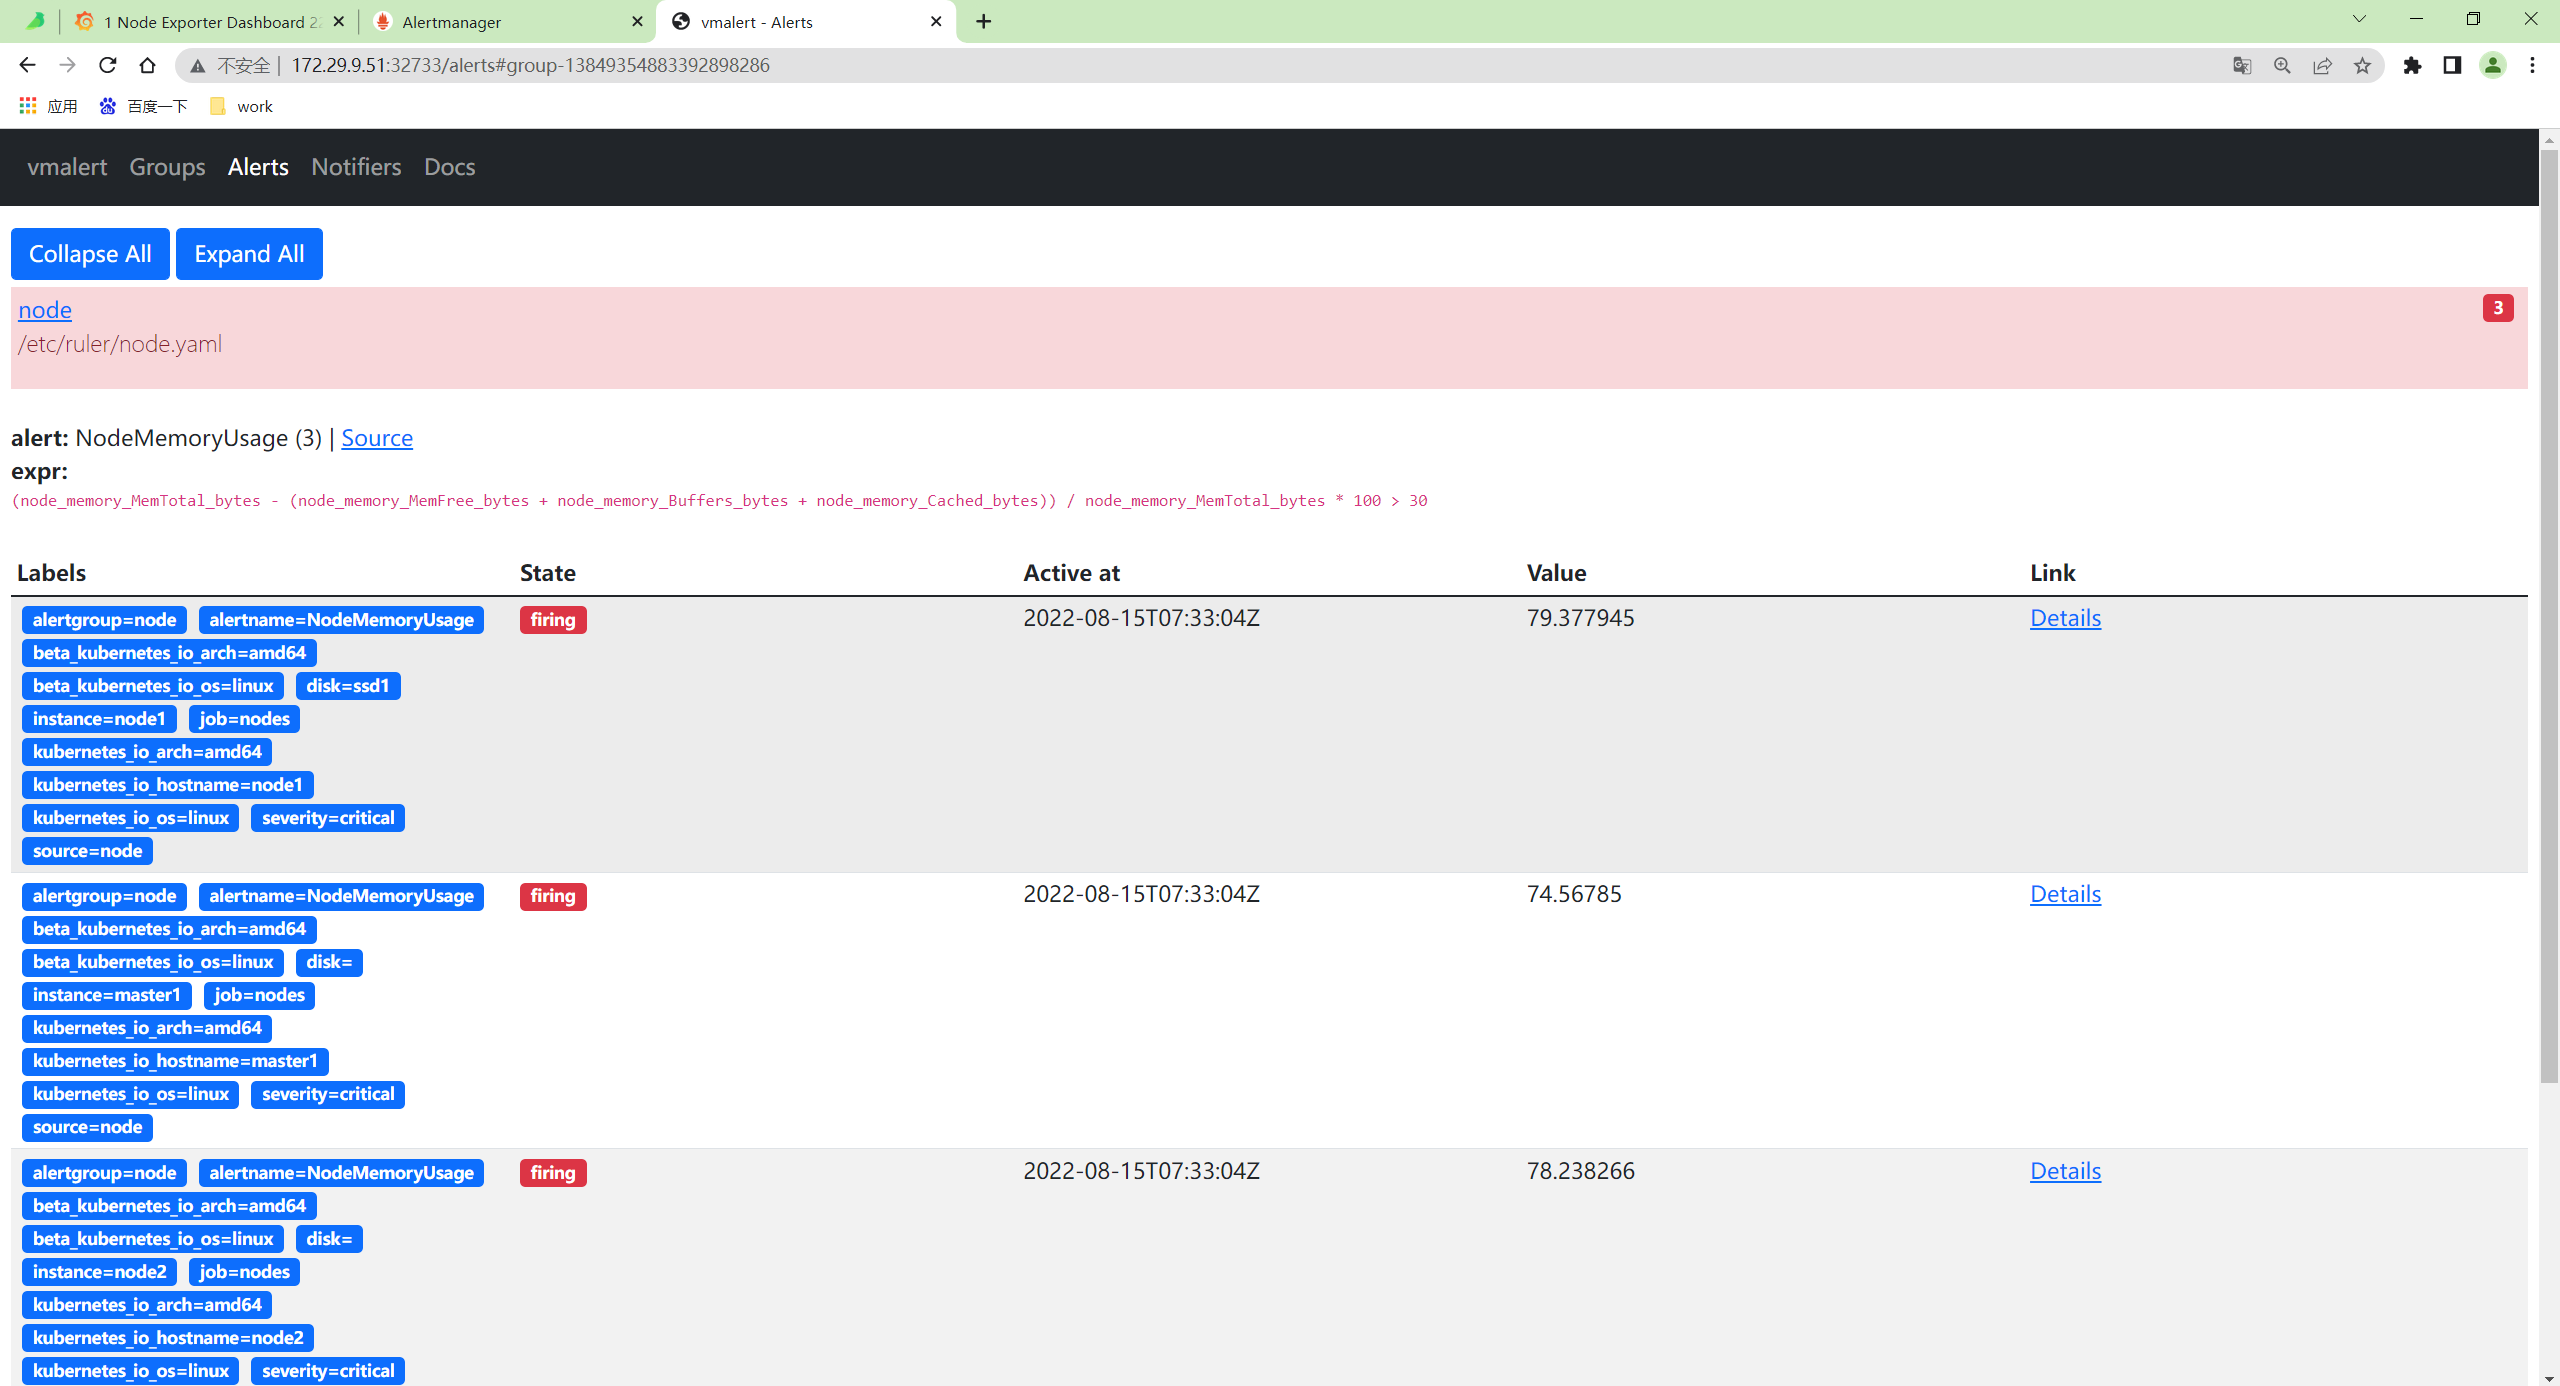
Task: Click Details for the first firing alert
Action: tap(2065, 618)
